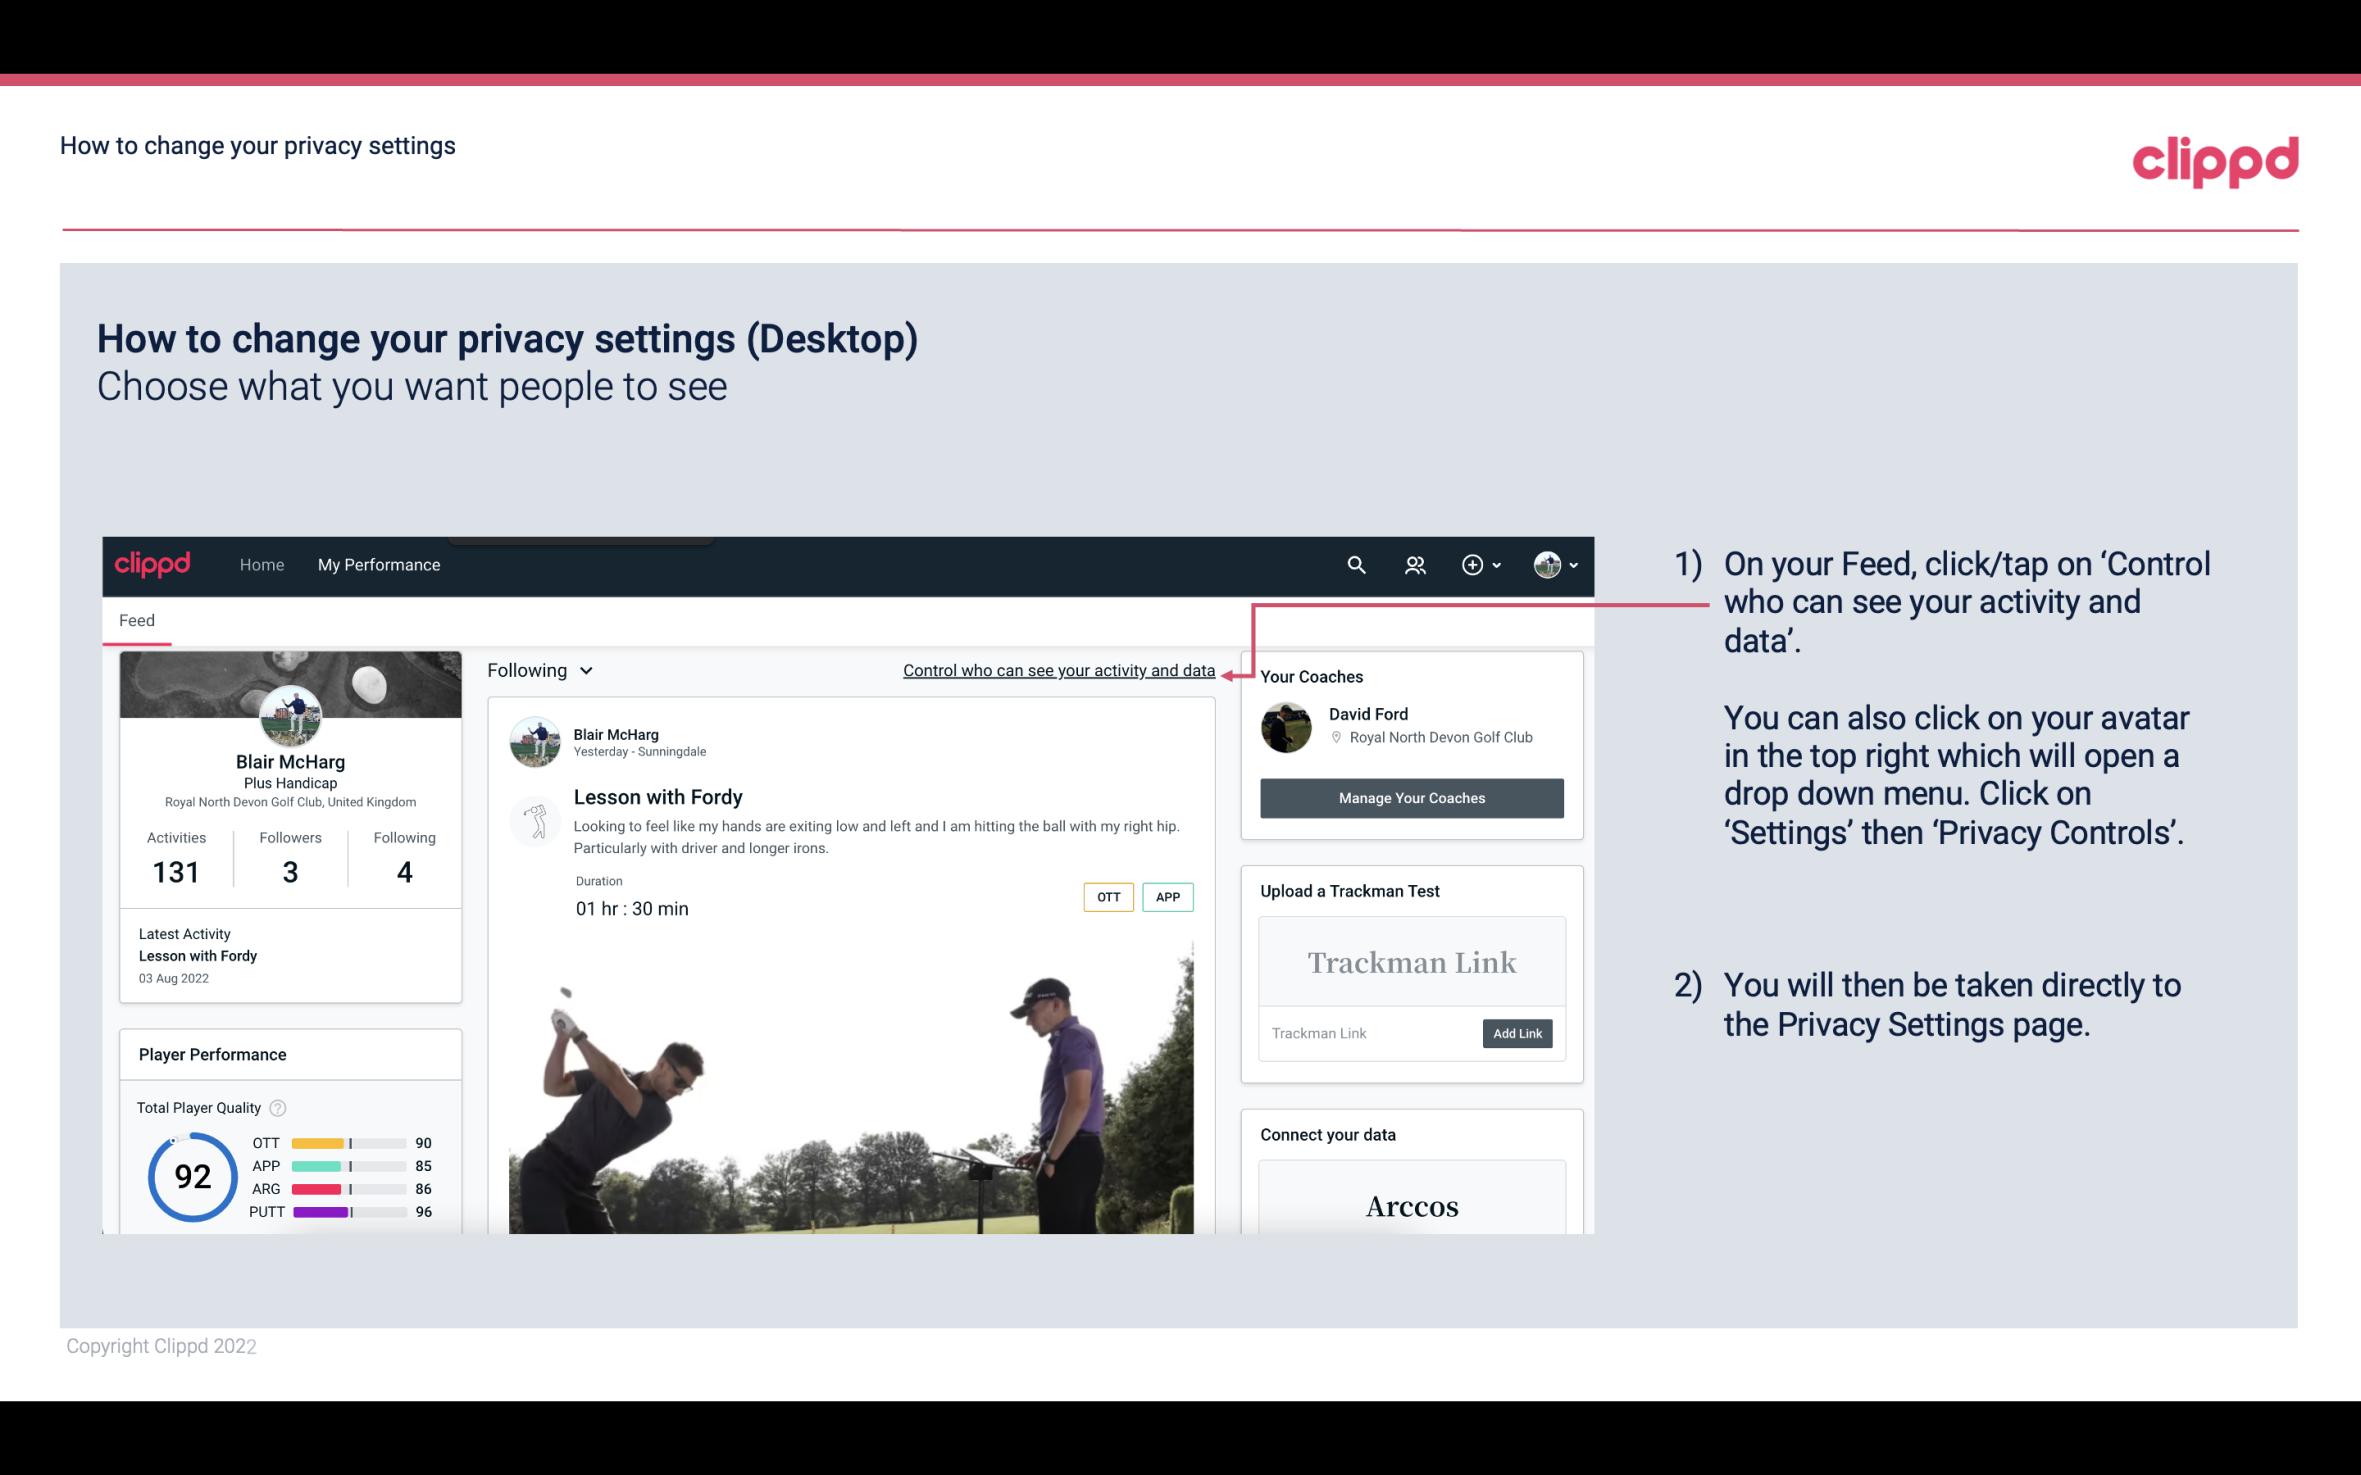2361x1475 pixels.
Task: Click the Manage Your Coaches button
Action: 1410,797
